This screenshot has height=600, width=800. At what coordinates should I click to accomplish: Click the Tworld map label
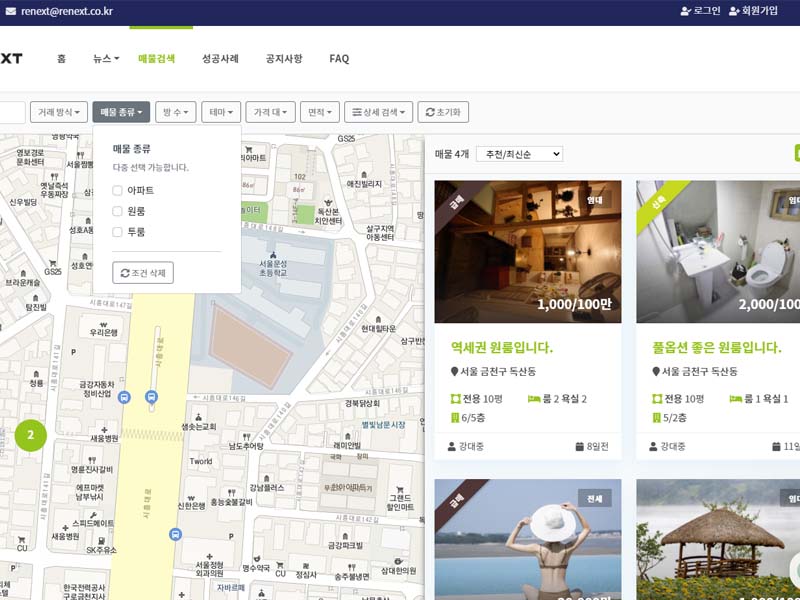coord(201,461)
